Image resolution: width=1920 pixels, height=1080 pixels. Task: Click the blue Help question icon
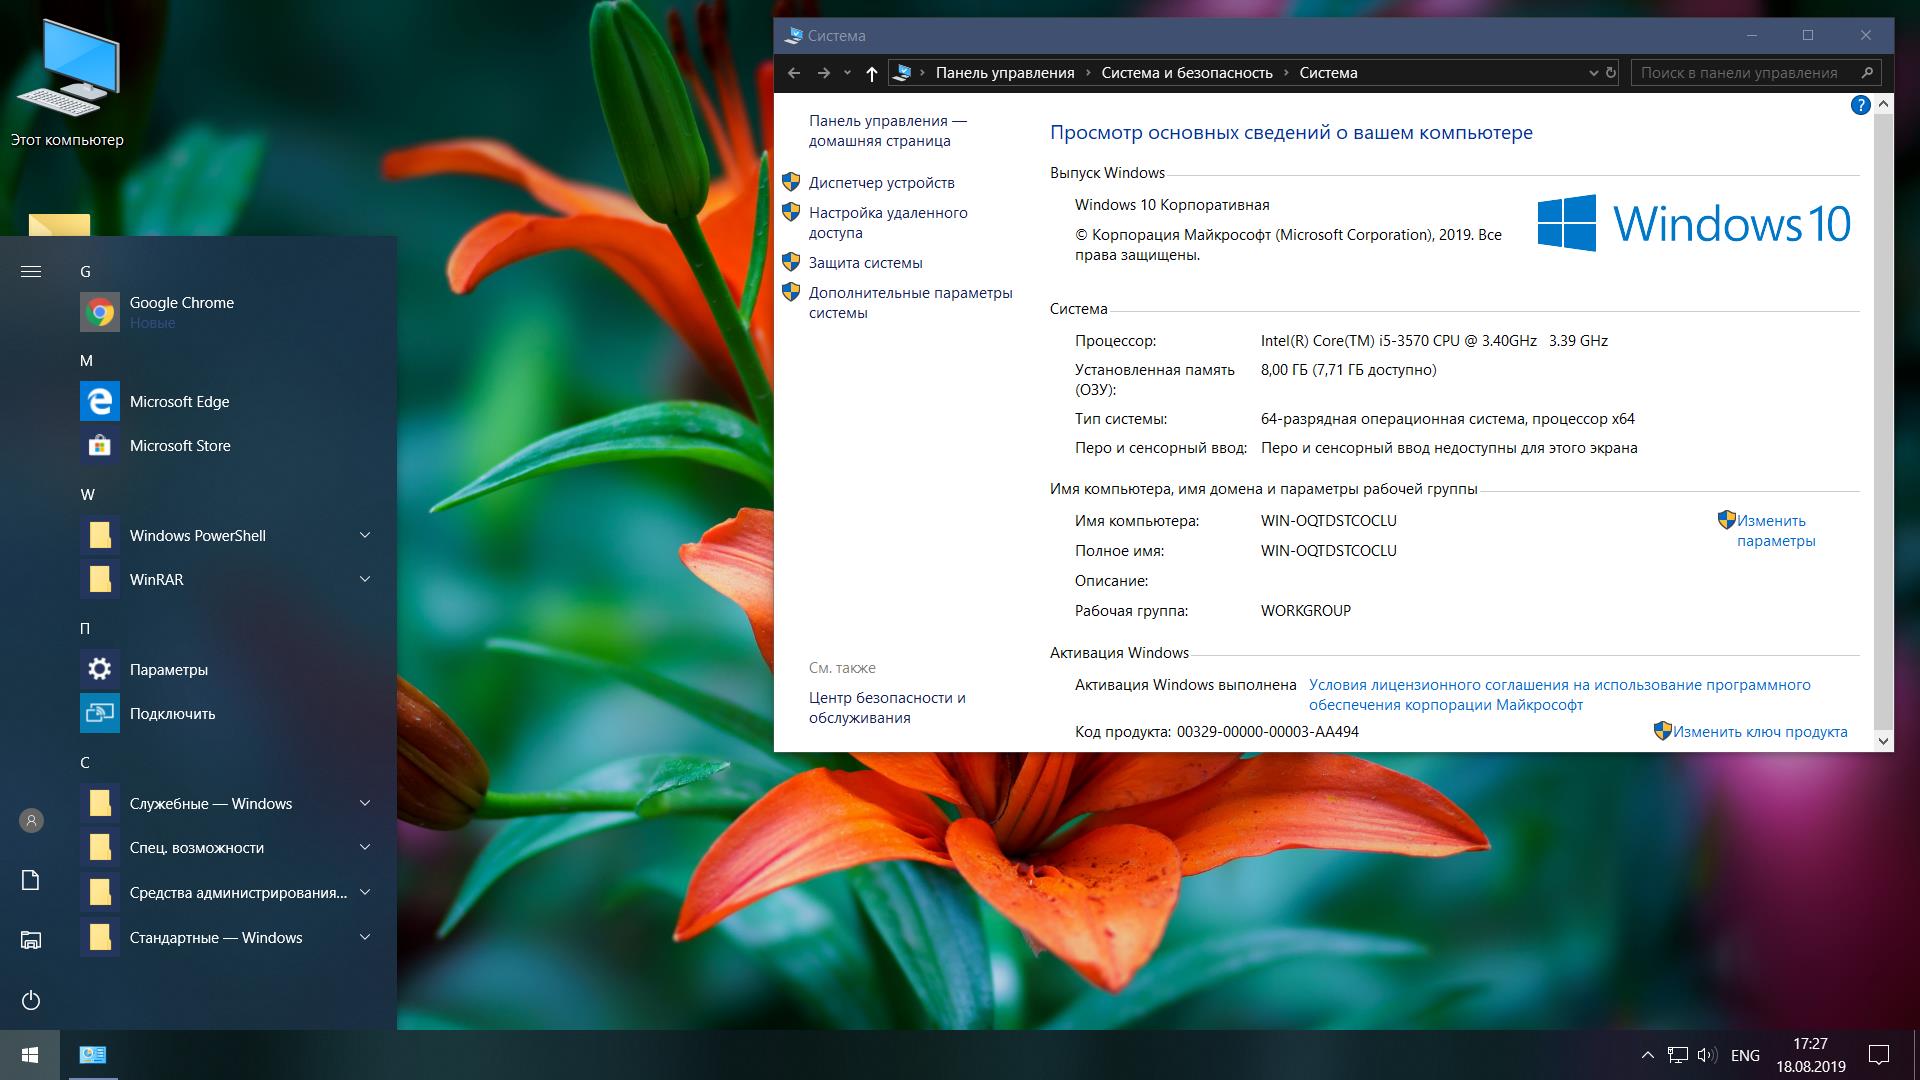(x=1860, y=105)
